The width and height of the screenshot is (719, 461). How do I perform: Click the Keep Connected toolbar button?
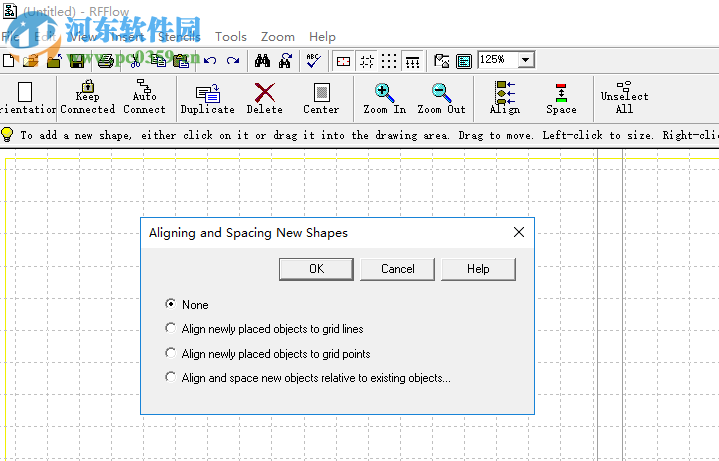(x=88, y=97)
